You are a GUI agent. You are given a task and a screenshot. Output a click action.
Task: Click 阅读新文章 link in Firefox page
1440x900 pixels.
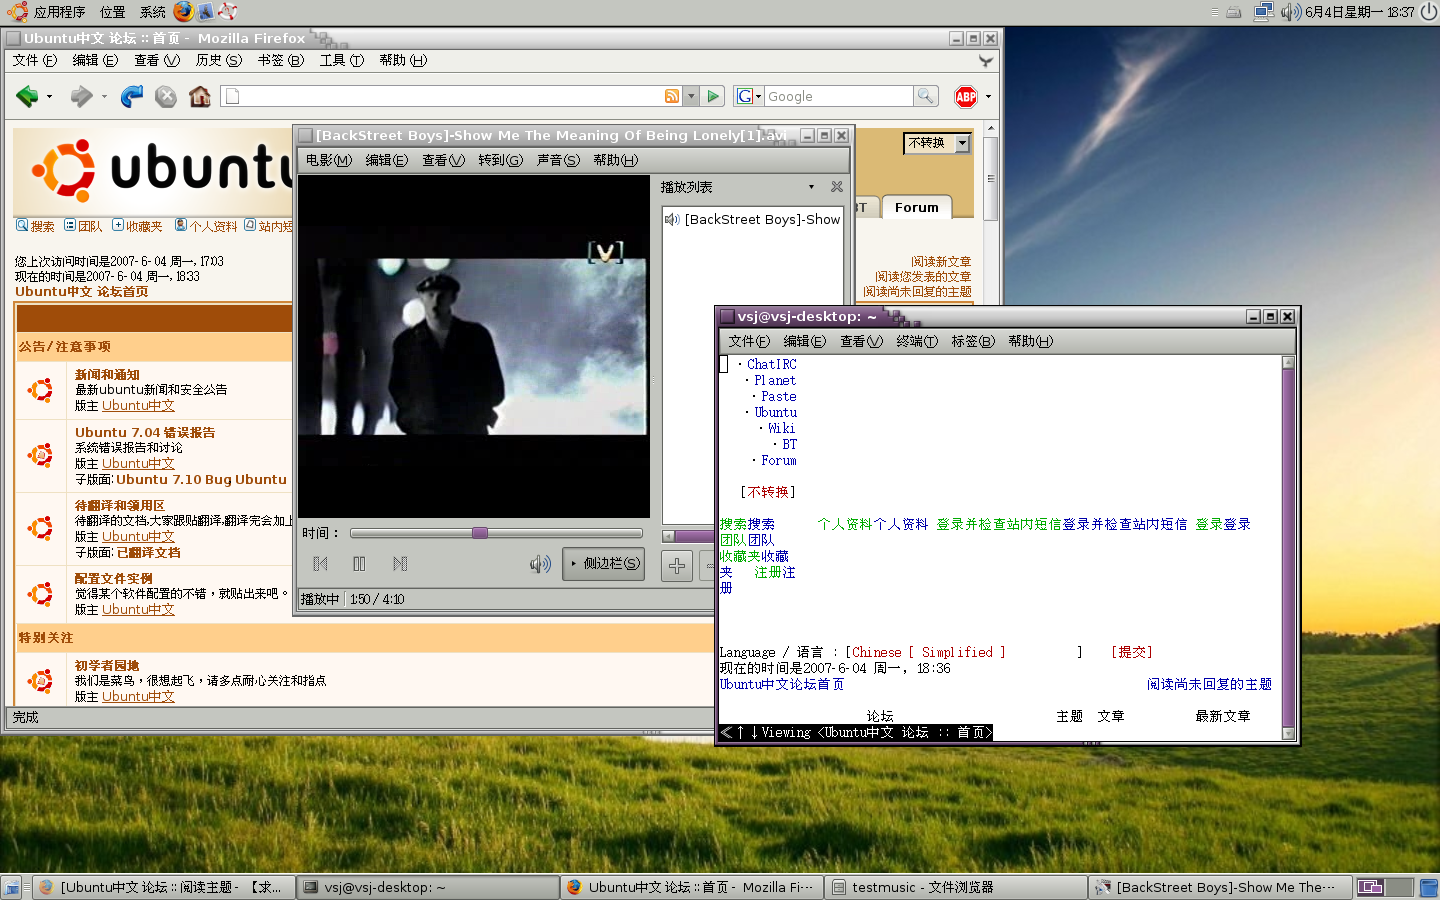point(941,262)
